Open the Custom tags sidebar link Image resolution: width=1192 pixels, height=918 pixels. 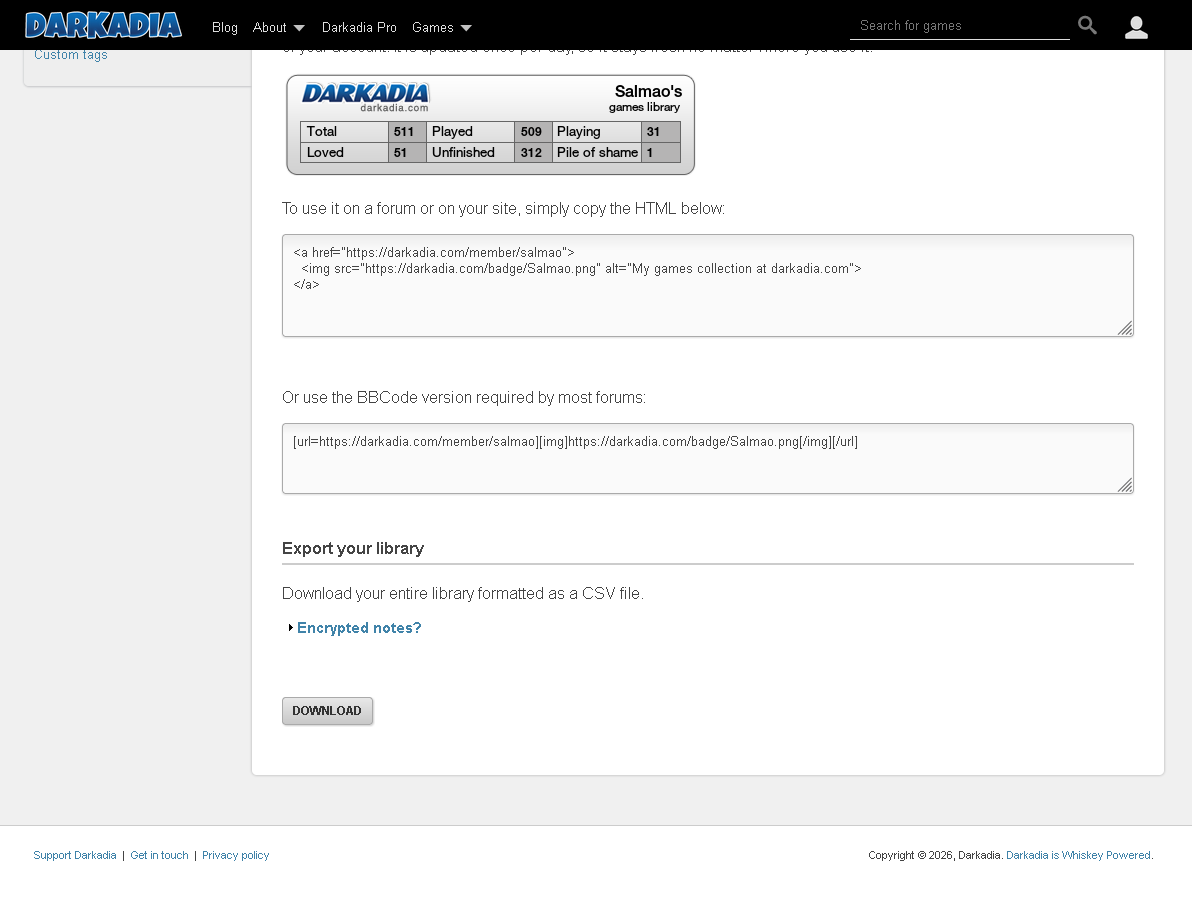point(71,55)
